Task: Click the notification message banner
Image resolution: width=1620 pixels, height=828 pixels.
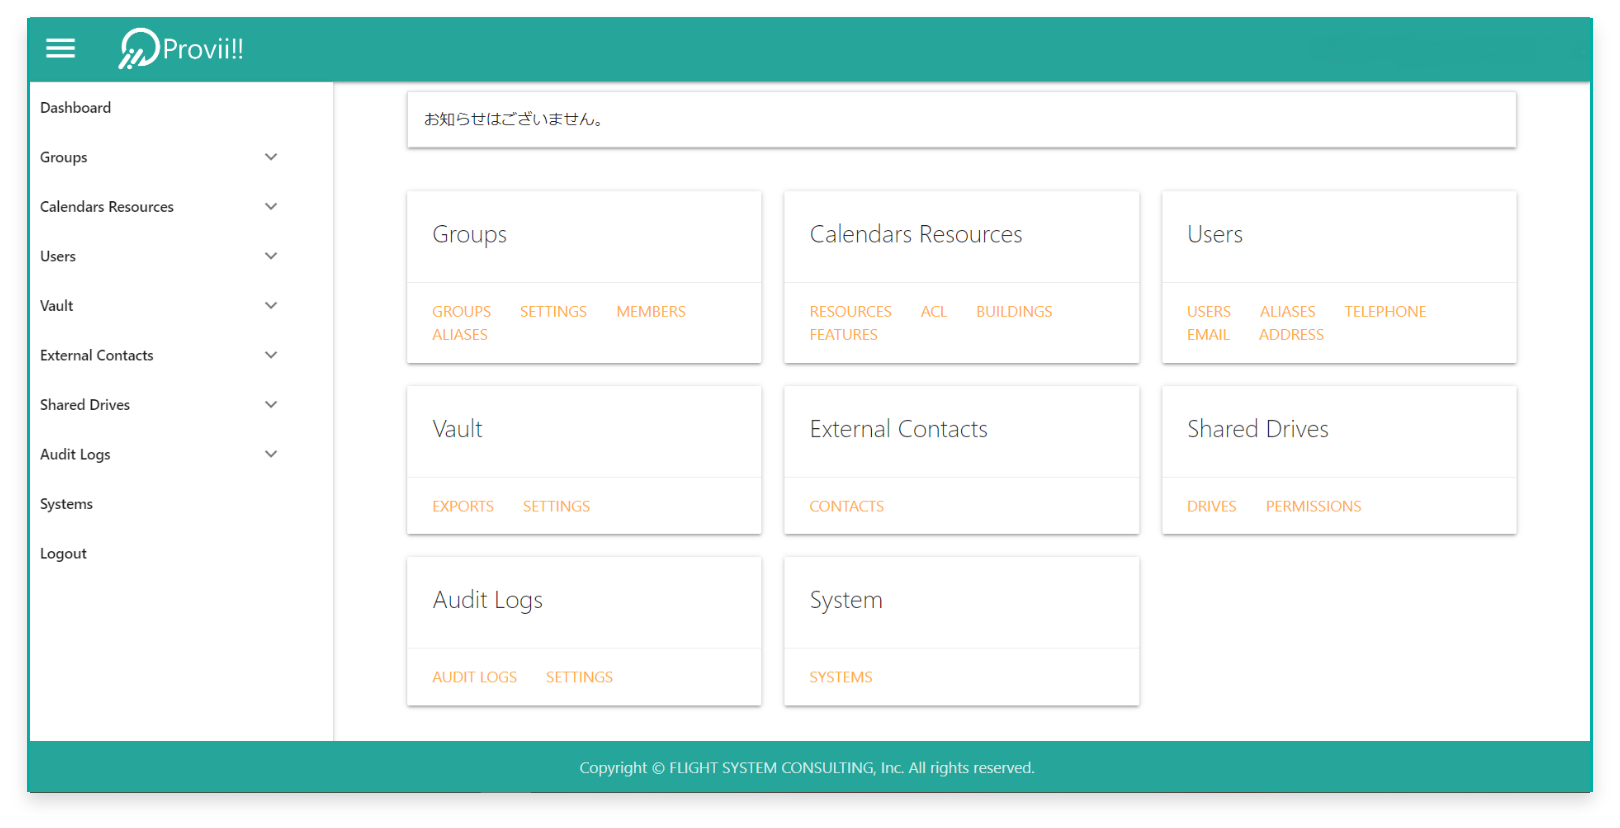Action: click(x=961, y=120)
